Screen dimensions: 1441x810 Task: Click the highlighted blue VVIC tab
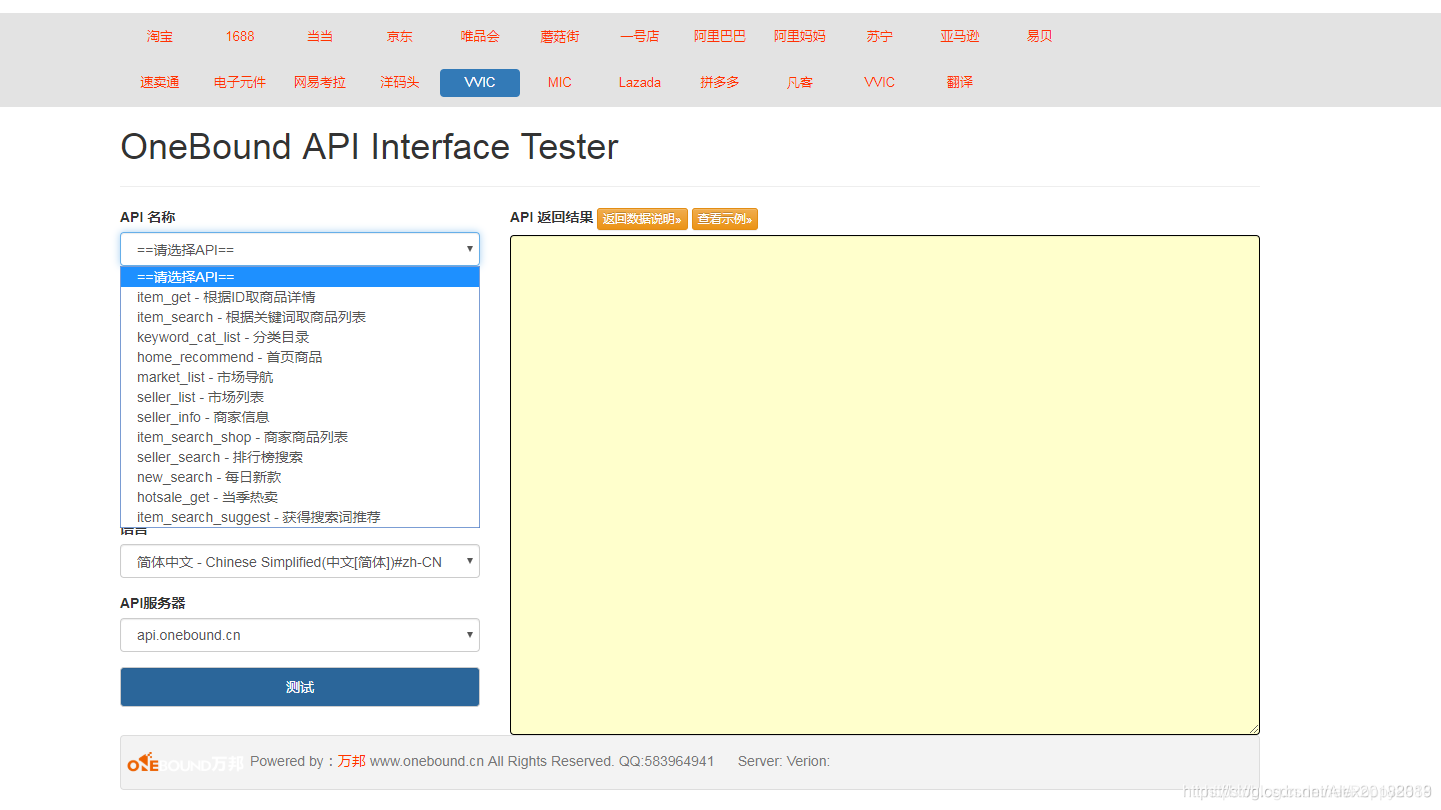pos(480,83)
